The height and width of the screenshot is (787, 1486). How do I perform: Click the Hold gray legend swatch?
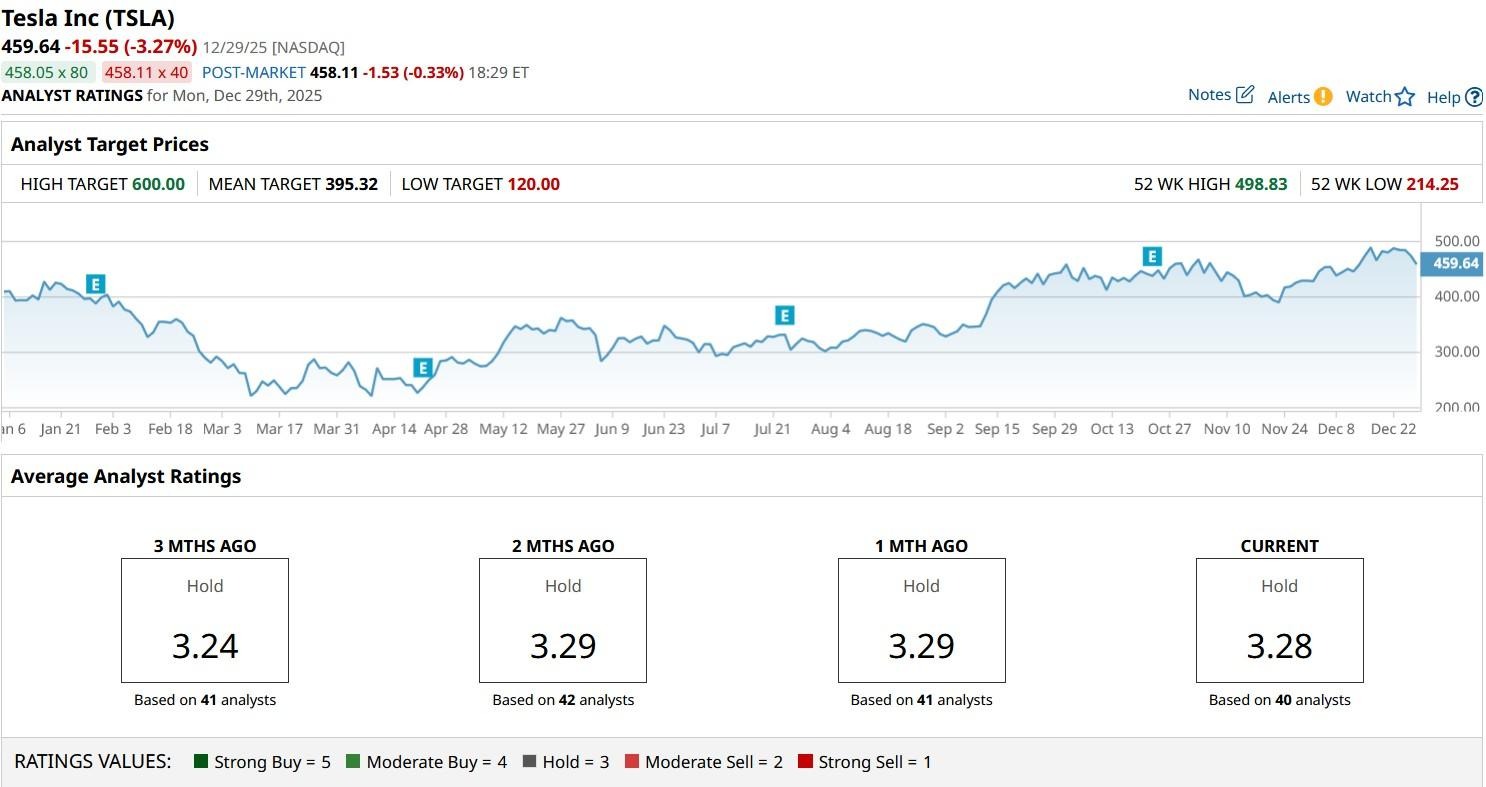pyautogui.click(x=529, y=762)
